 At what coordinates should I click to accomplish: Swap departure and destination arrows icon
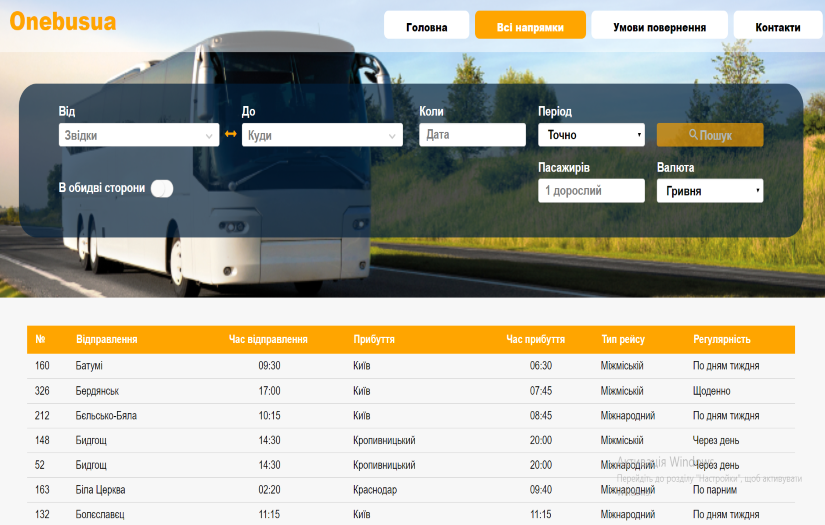pos(230,134)
